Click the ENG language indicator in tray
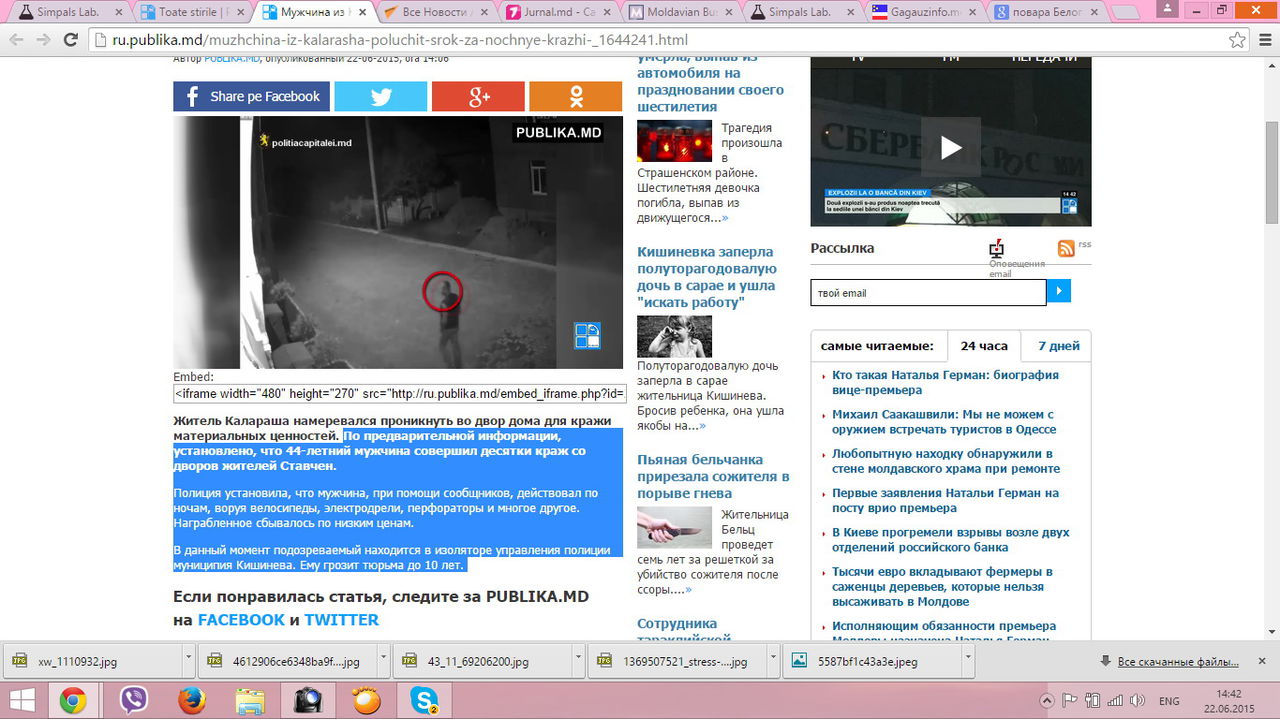The height and width of the screenshot is (719, 1280). point(1169,701)
